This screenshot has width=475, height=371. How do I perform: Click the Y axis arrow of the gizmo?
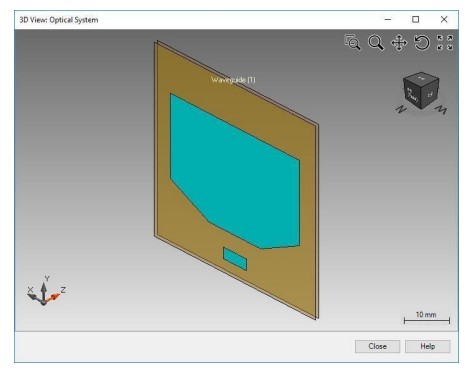(44, 290)
